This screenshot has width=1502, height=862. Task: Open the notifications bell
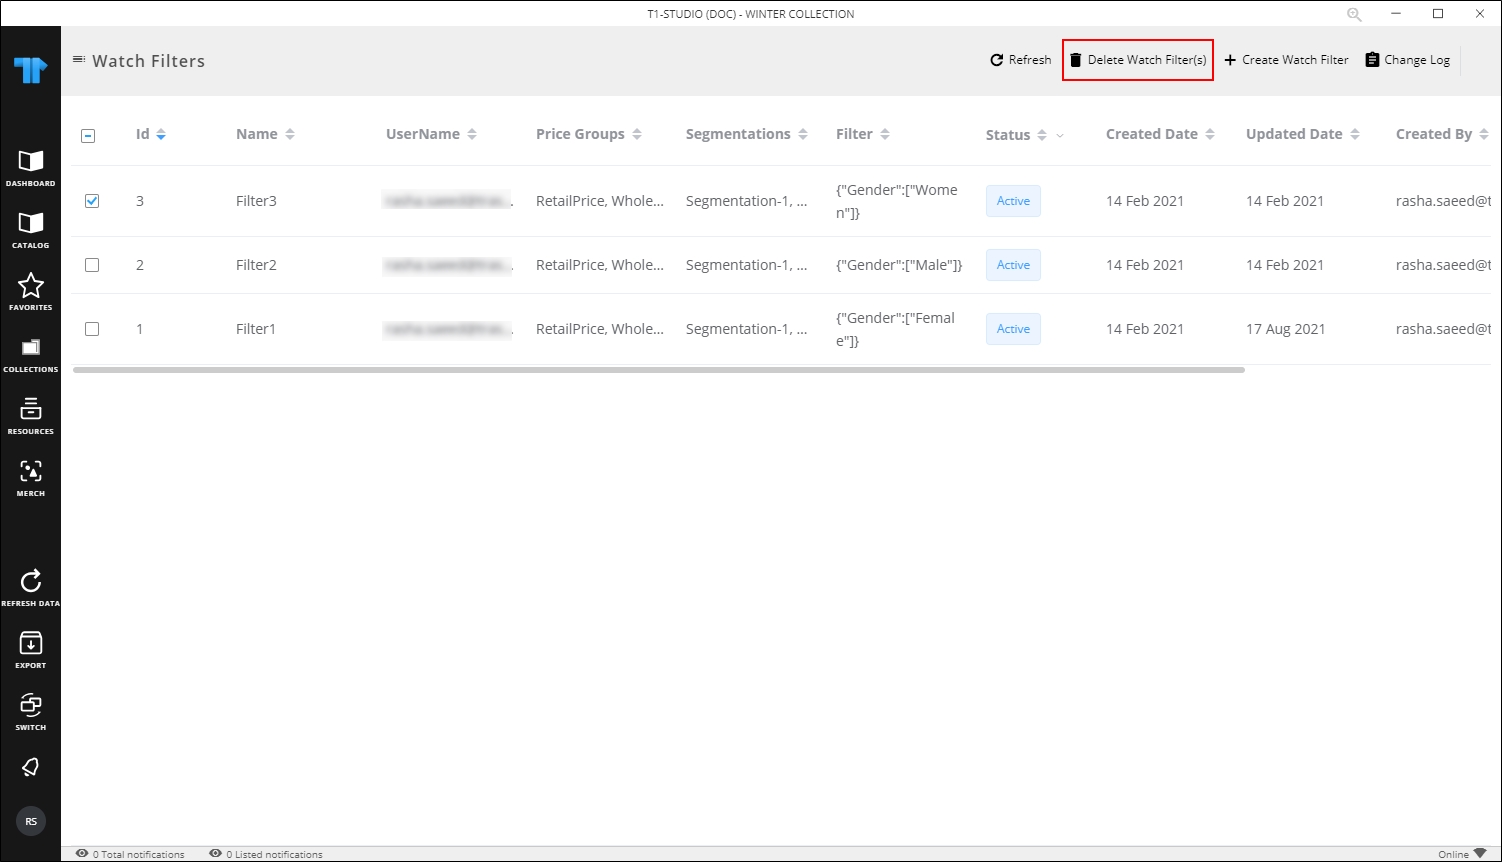tap(31, 766)
